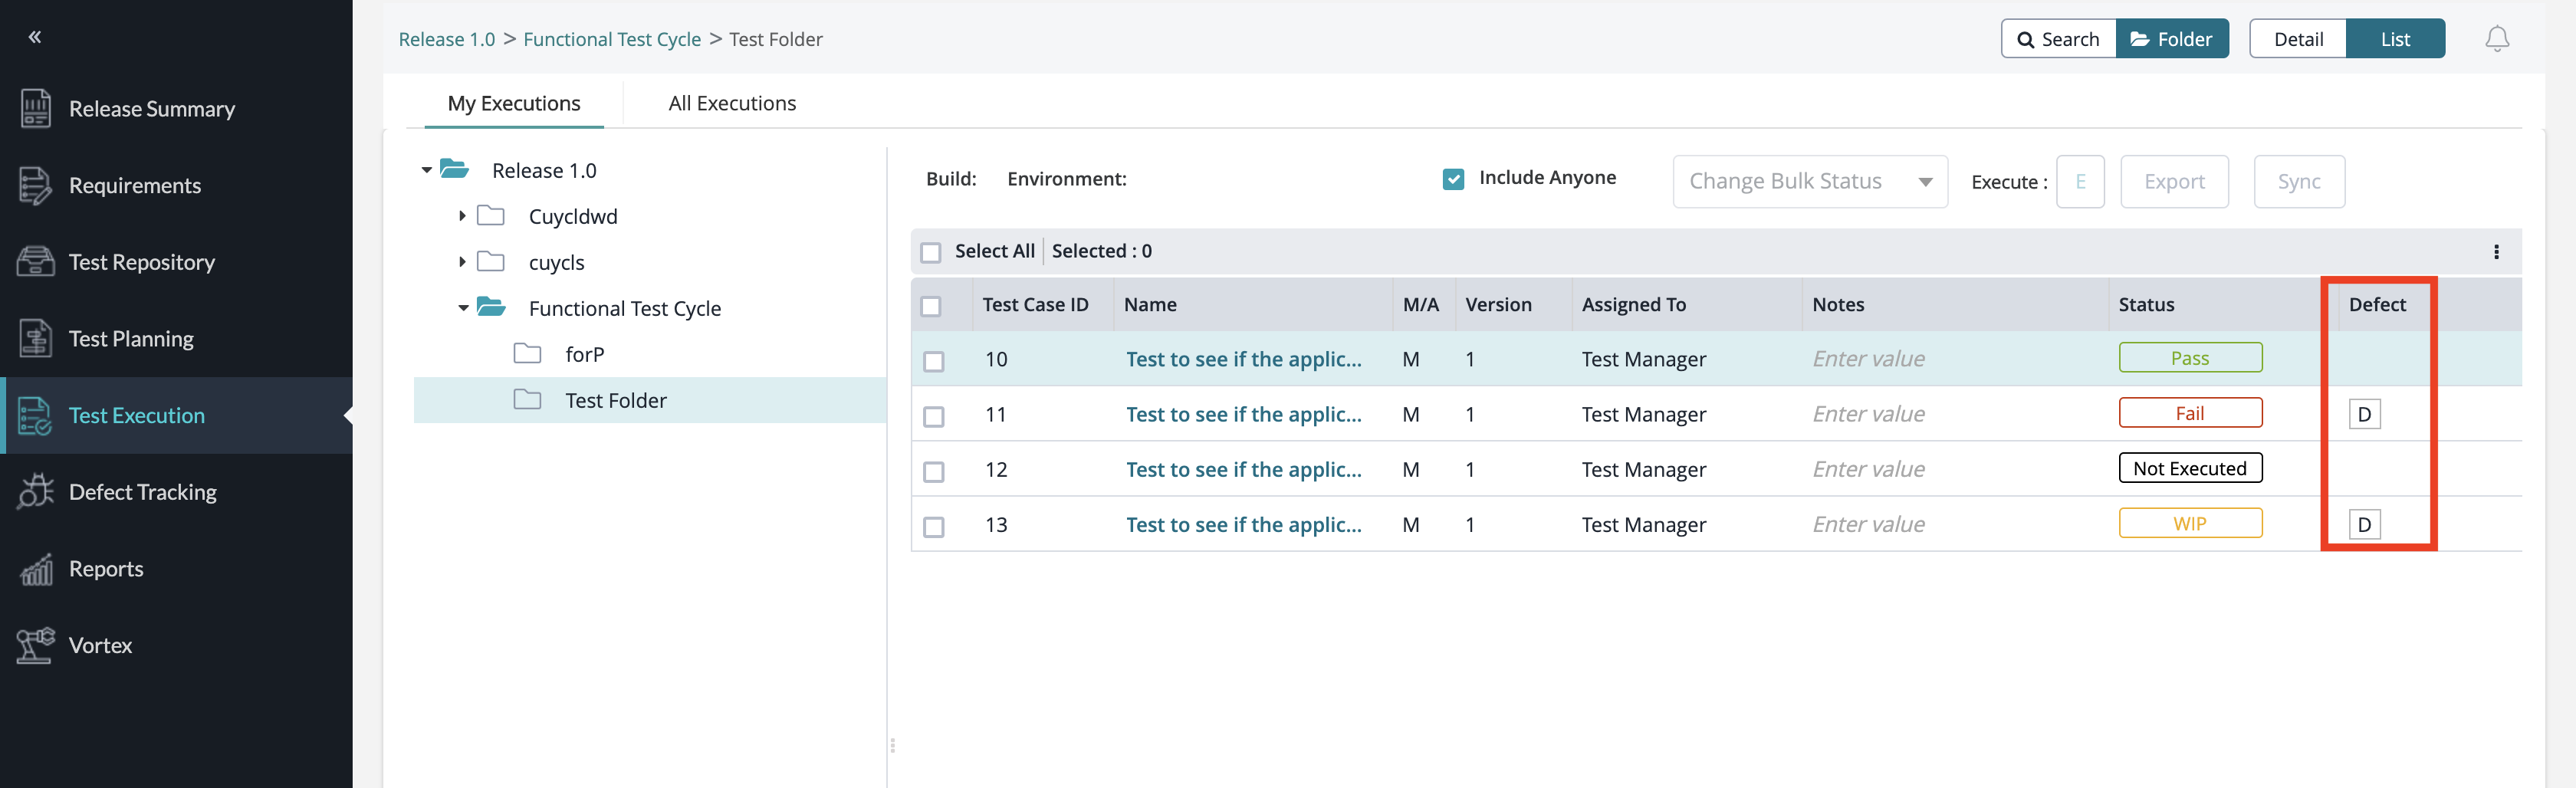Switch to All Executions tab
Viewport: 2576px width, 788px height.
(732, 103)
